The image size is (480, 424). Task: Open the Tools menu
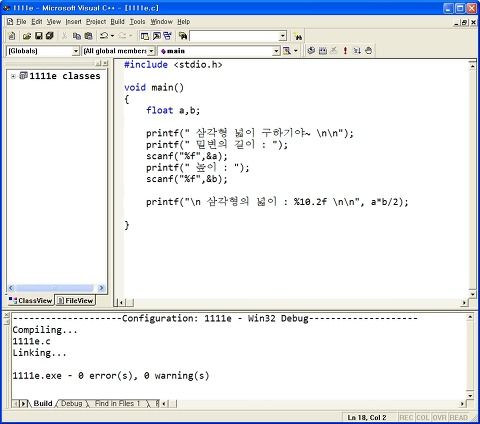[x=137, y=22]
